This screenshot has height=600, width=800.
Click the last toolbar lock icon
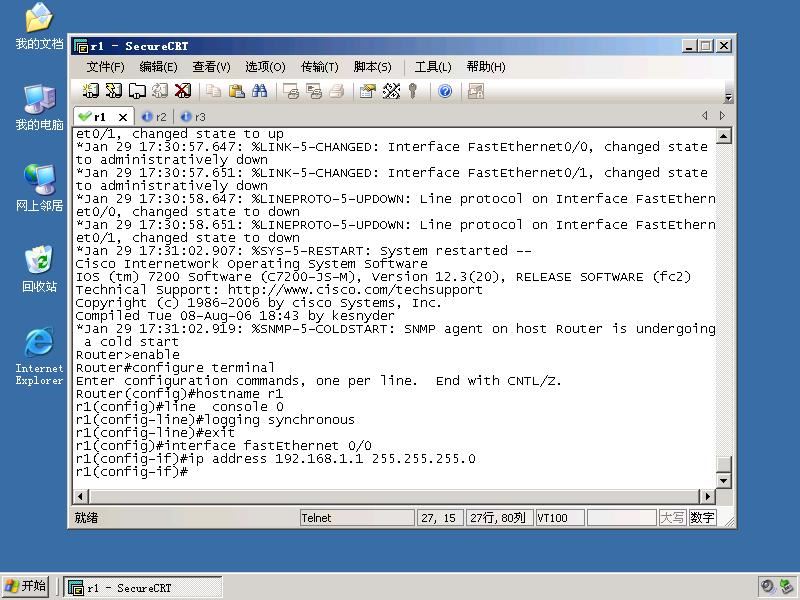click(476, 91)
